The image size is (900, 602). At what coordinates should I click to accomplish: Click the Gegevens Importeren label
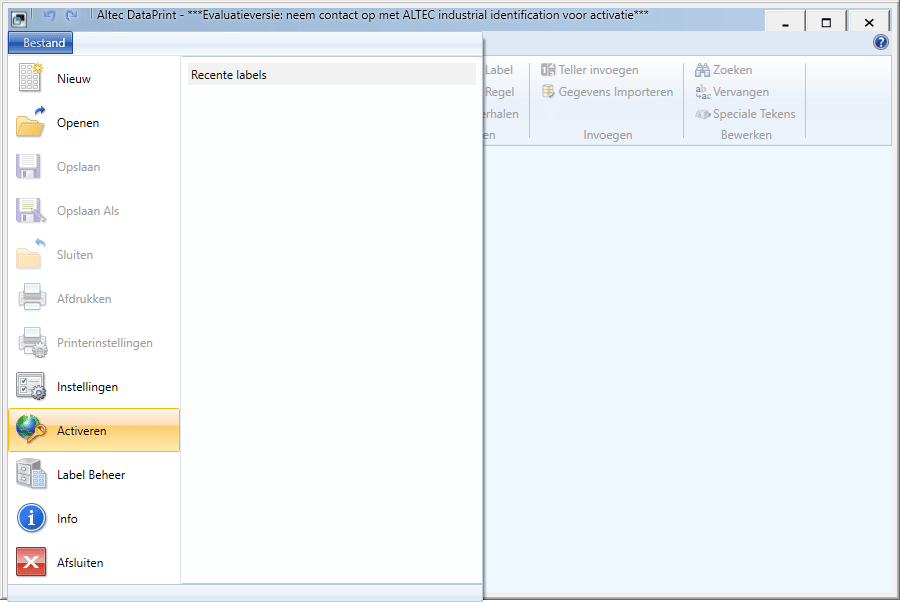(615, 92)
